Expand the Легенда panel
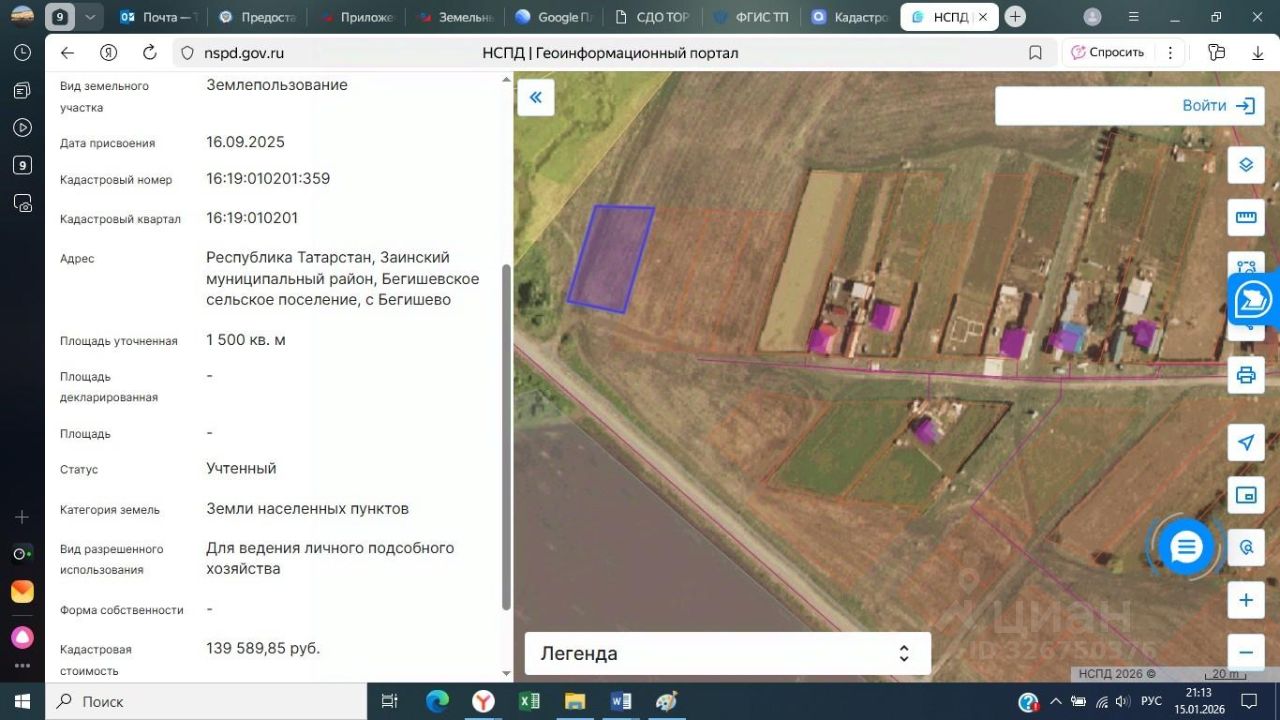 pyautogui.click(x=728, y=654)
